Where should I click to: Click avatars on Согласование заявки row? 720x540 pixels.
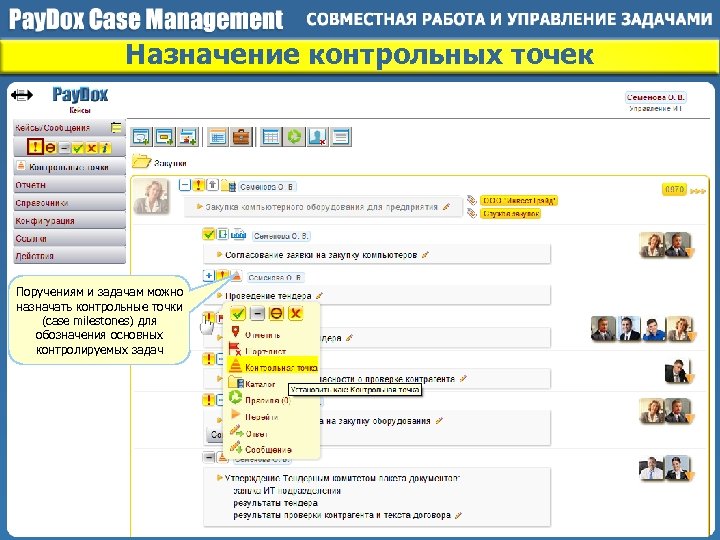tap(667, 244)
